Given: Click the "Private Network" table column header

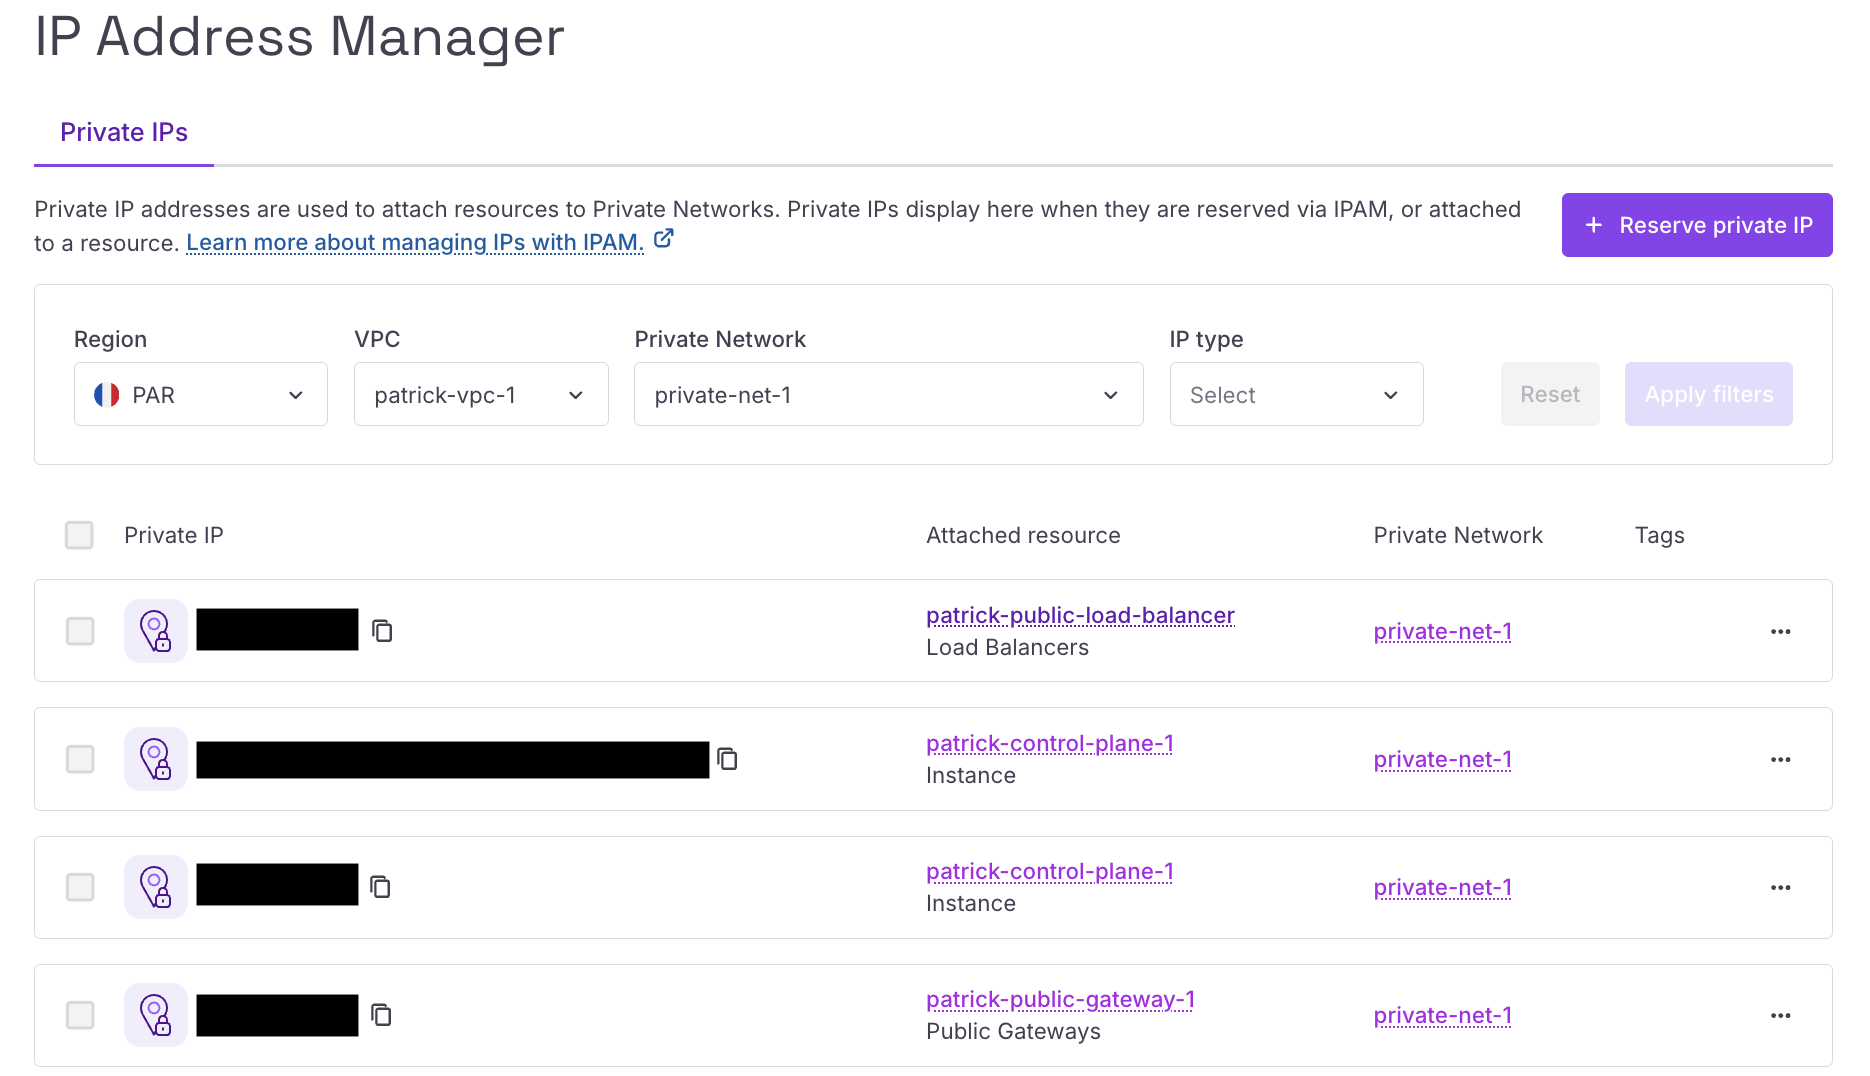Looking at the screenshot, I should coord(1458,535).
